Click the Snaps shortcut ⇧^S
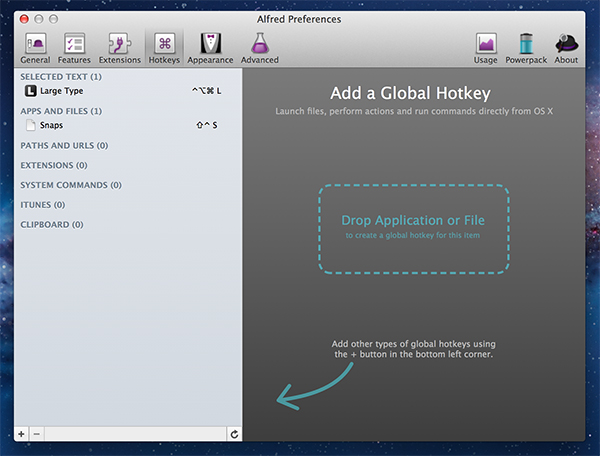This screenshot has height=456, width=600. pos(207,125)
